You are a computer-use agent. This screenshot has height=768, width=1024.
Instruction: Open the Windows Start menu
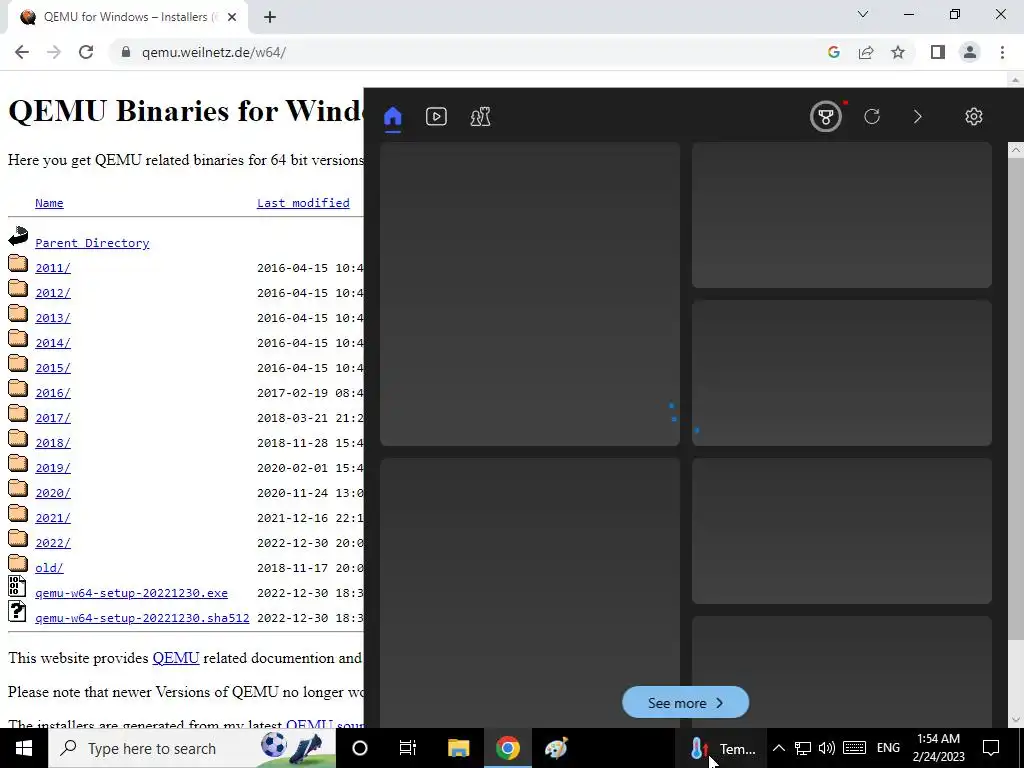pyautogui.click(x=24, y=748)
